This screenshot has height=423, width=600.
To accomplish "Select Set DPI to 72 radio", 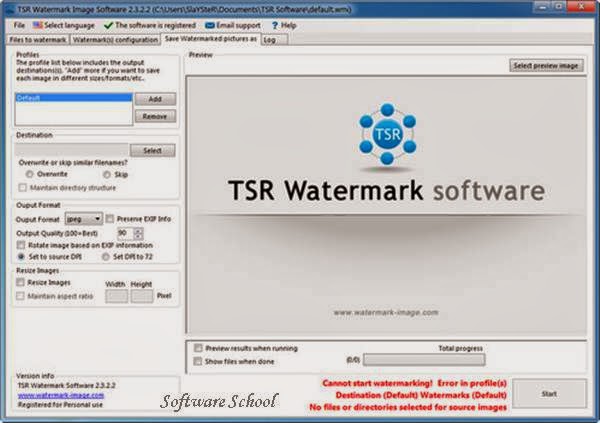I will (106, 257).
